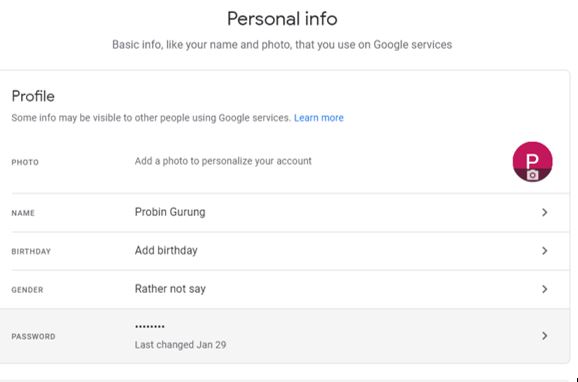Expand the Gender row chevron arrow
Screen dimensions: 578x382
point(544,289)
